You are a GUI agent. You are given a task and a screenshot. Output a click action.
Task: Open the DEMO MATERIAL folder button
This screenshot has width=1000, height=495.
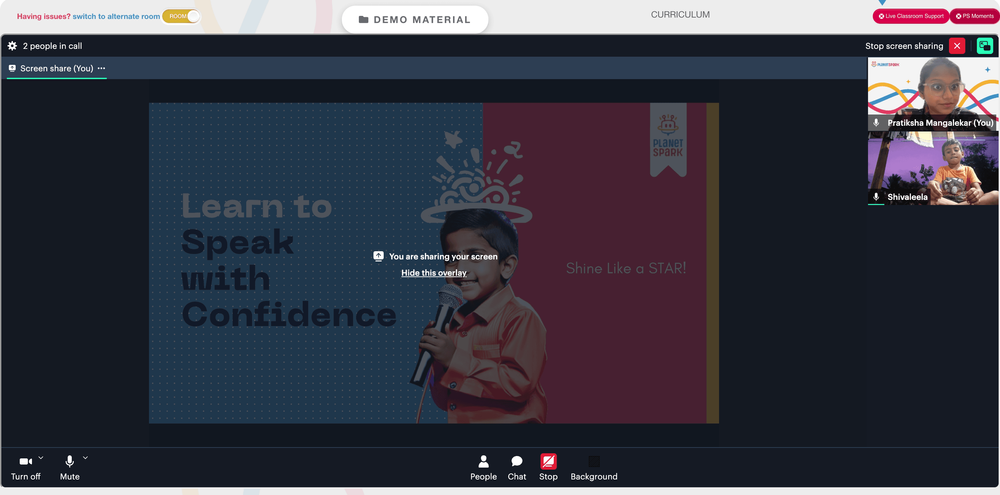click(415, 20)
